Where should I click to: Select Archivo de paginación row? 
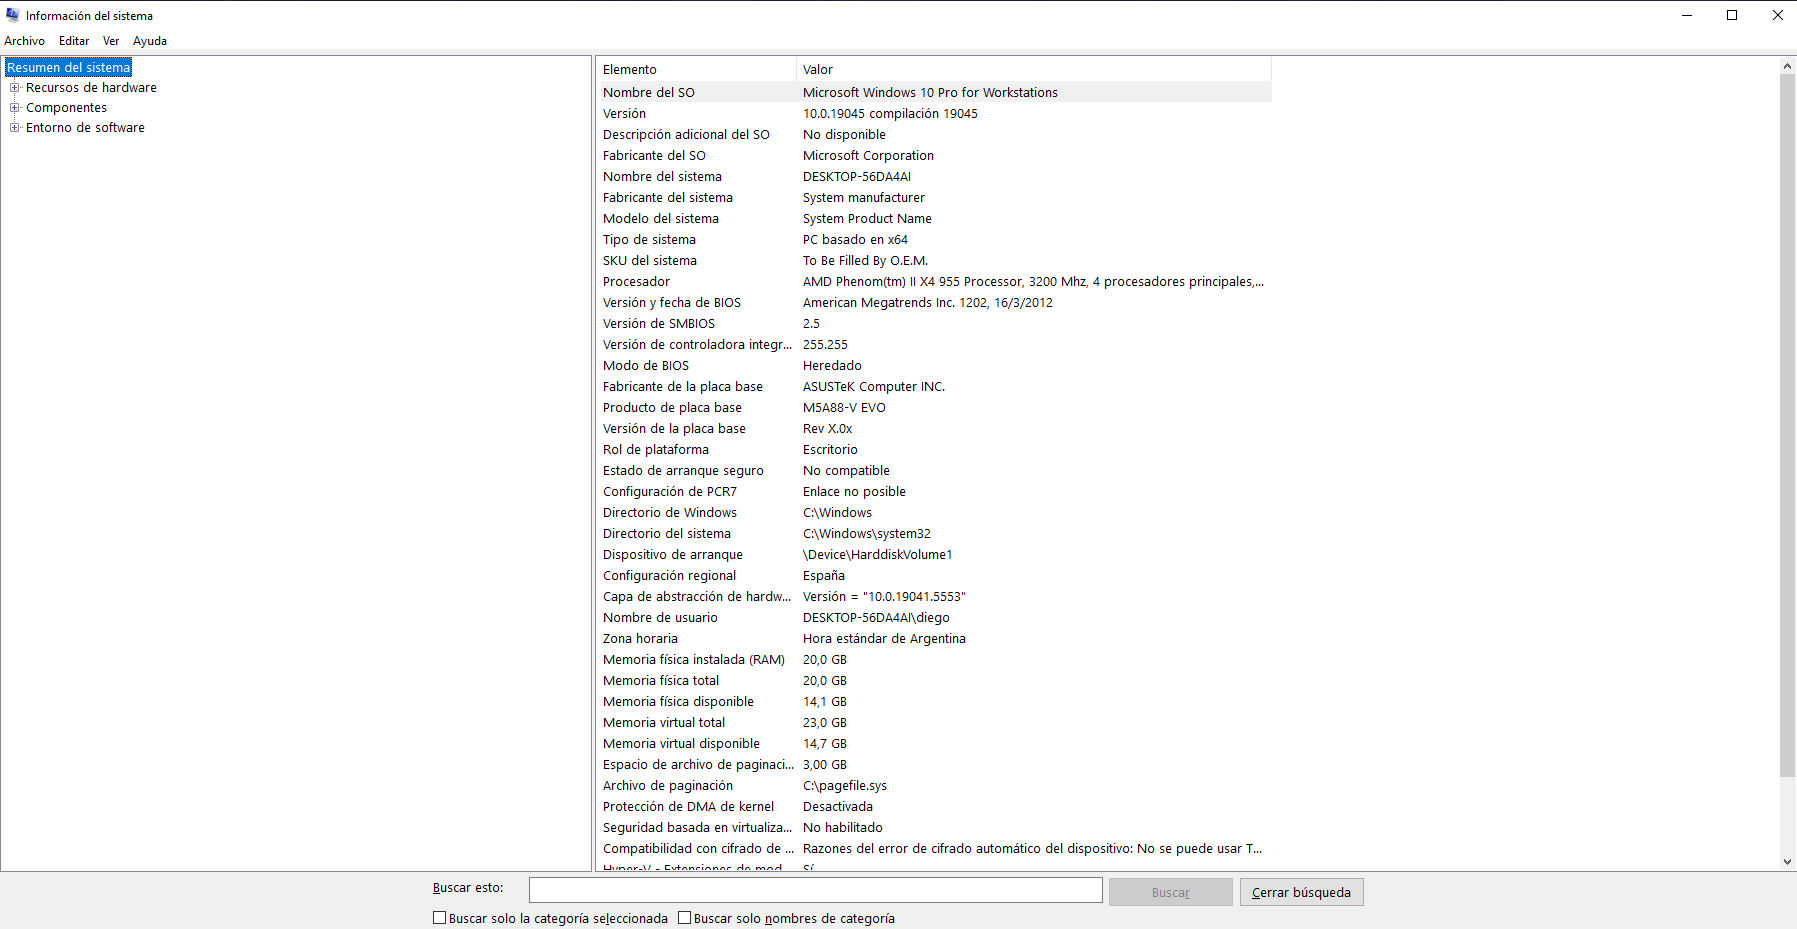pos(934,785)
